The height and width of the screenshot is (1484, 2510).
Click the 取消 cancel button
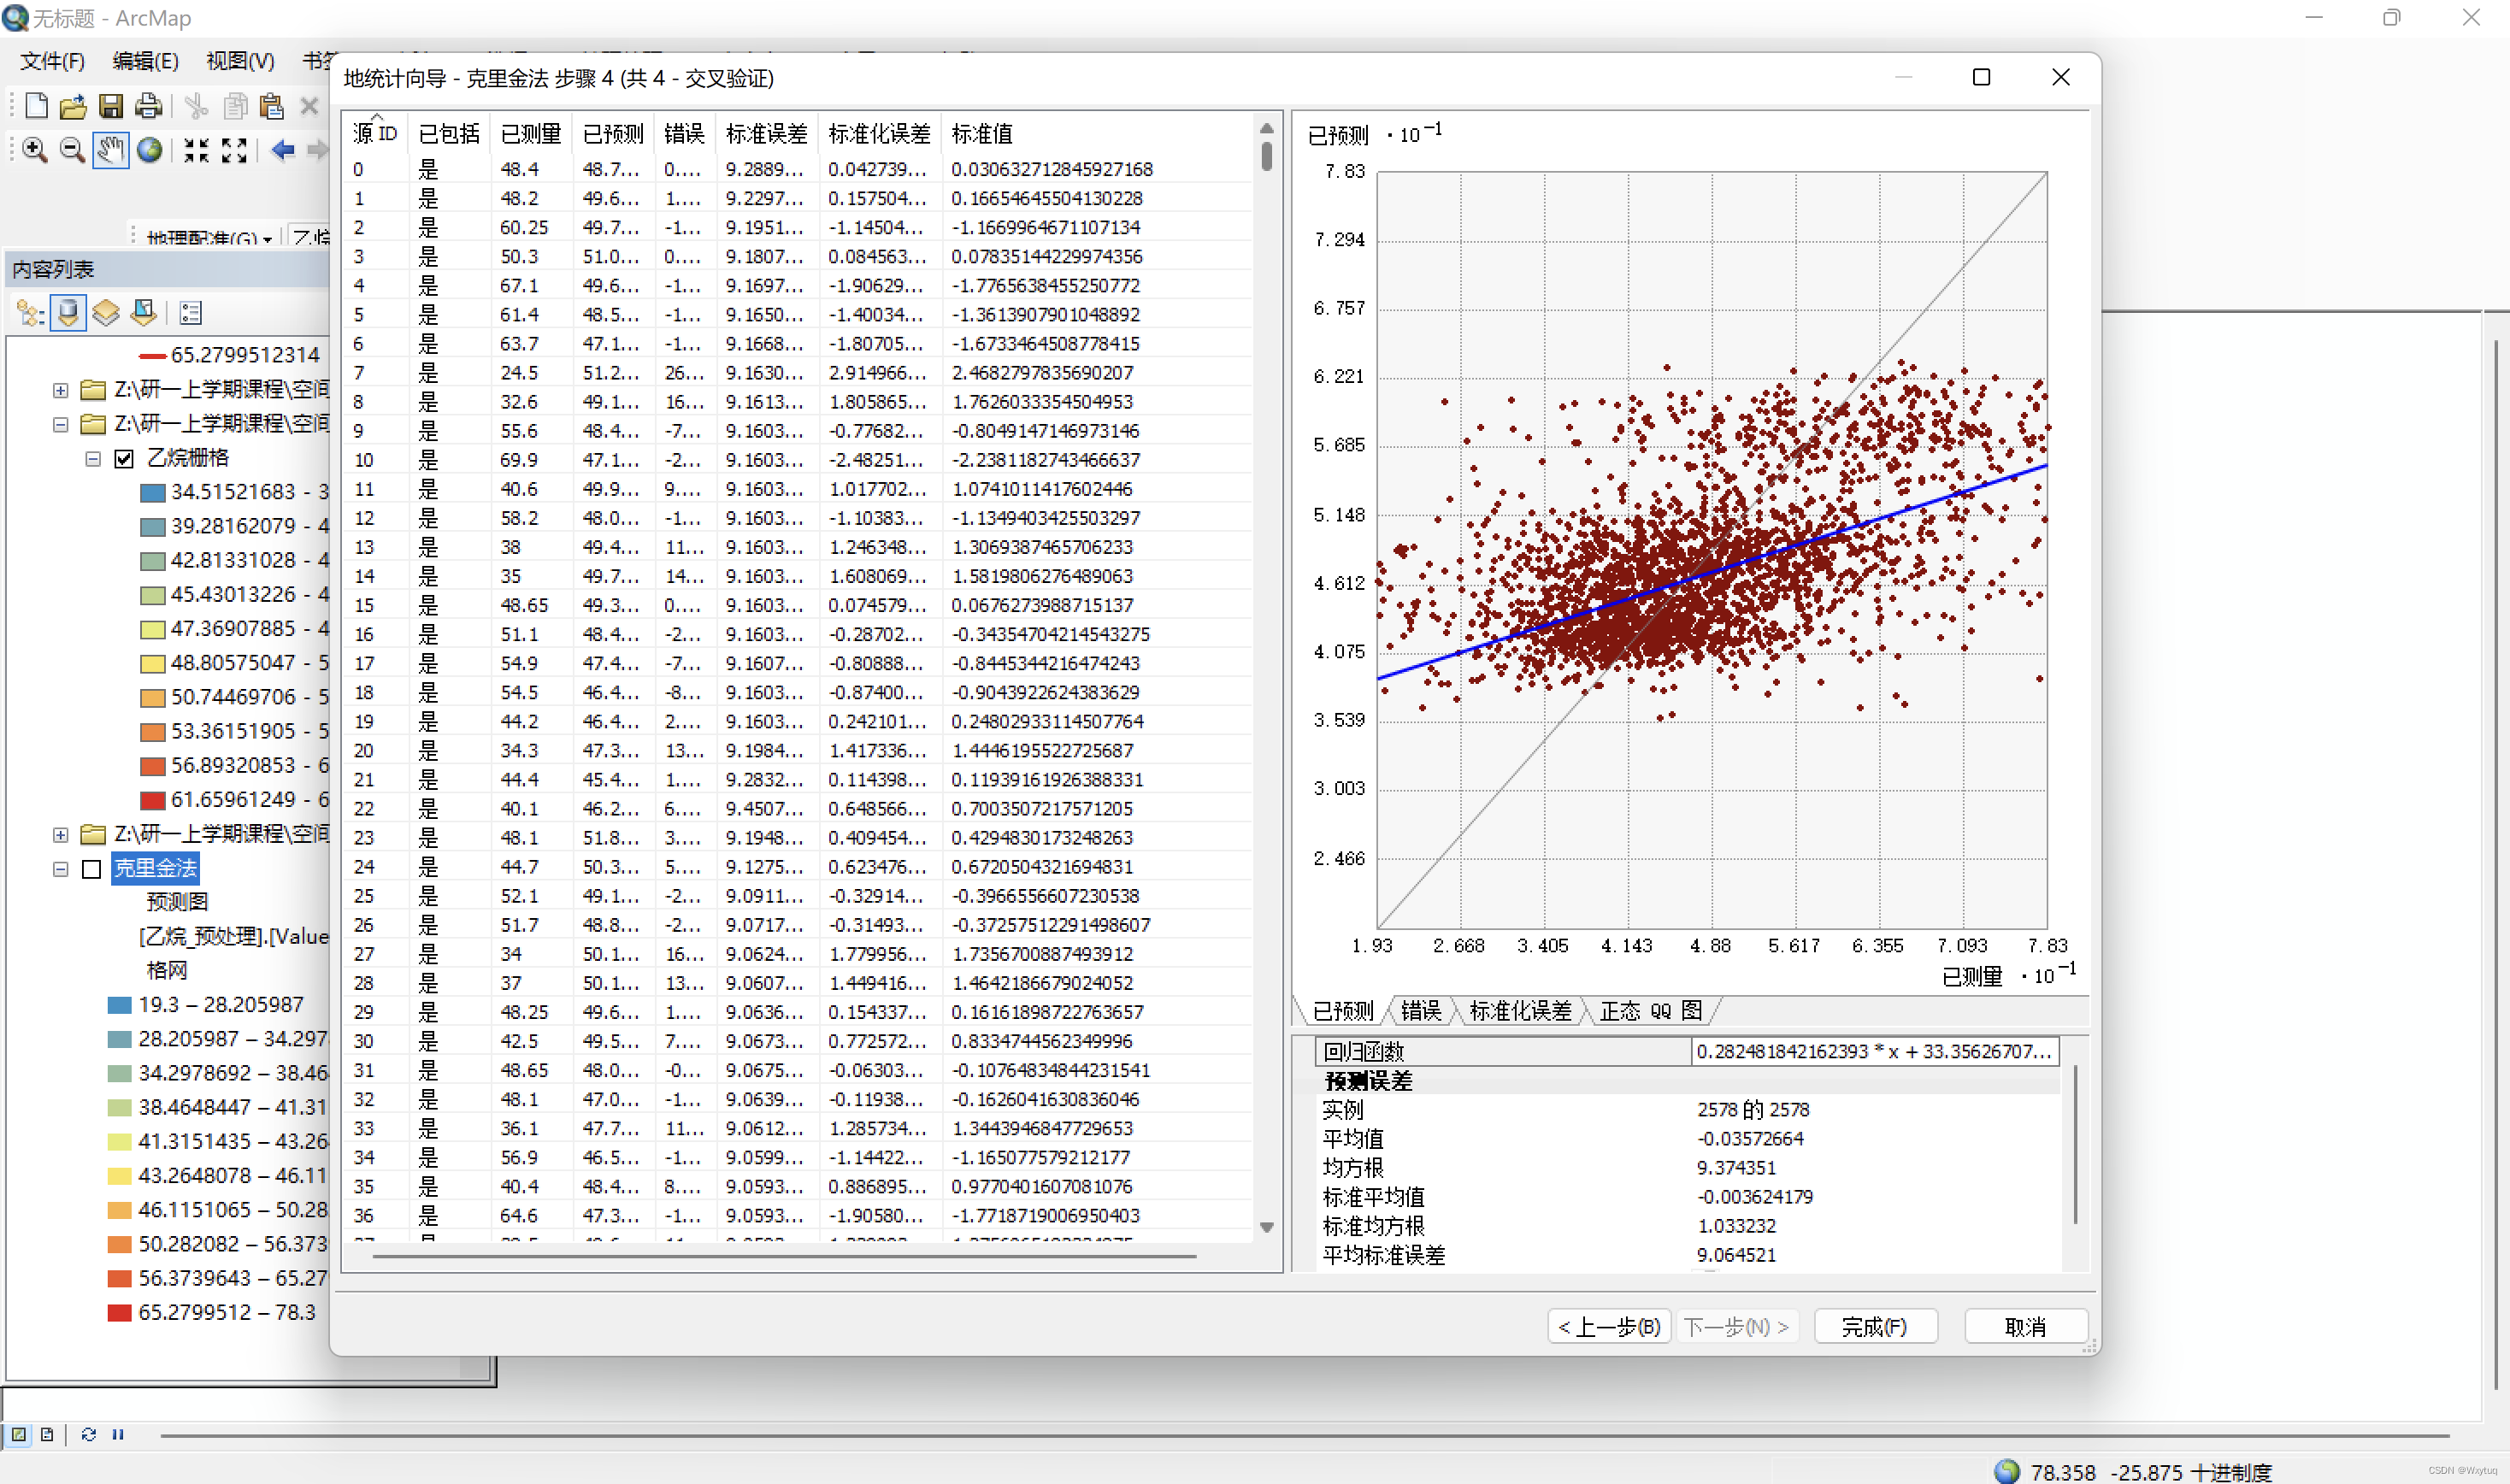click(2025, 1327)
